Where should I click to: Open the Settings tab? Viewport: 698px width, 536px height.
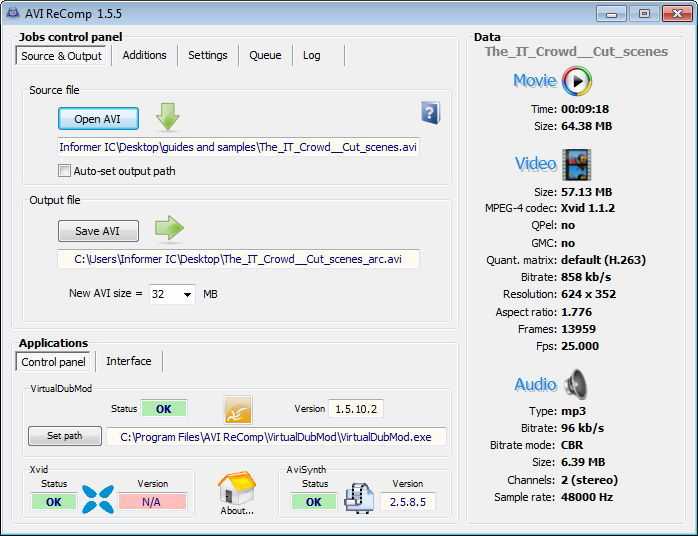click(x=207, y=56)
